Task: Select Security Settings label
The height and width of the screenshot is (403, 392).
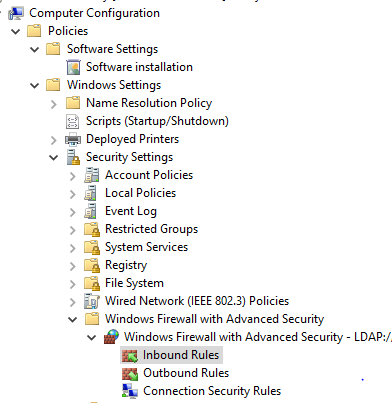Action: click(130, 157)
